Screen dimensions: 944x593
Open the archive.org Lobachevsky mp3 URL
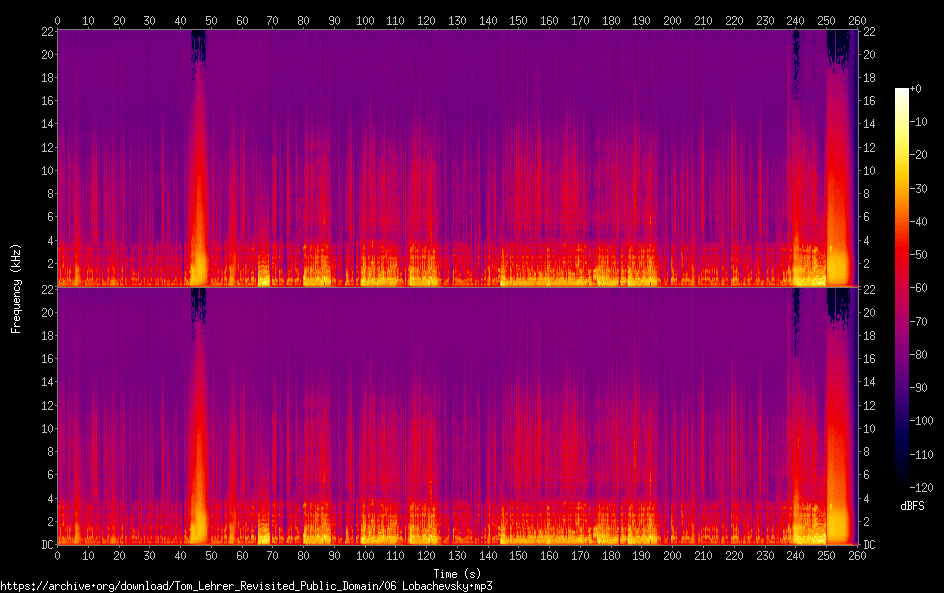click(x=246, y=586)
